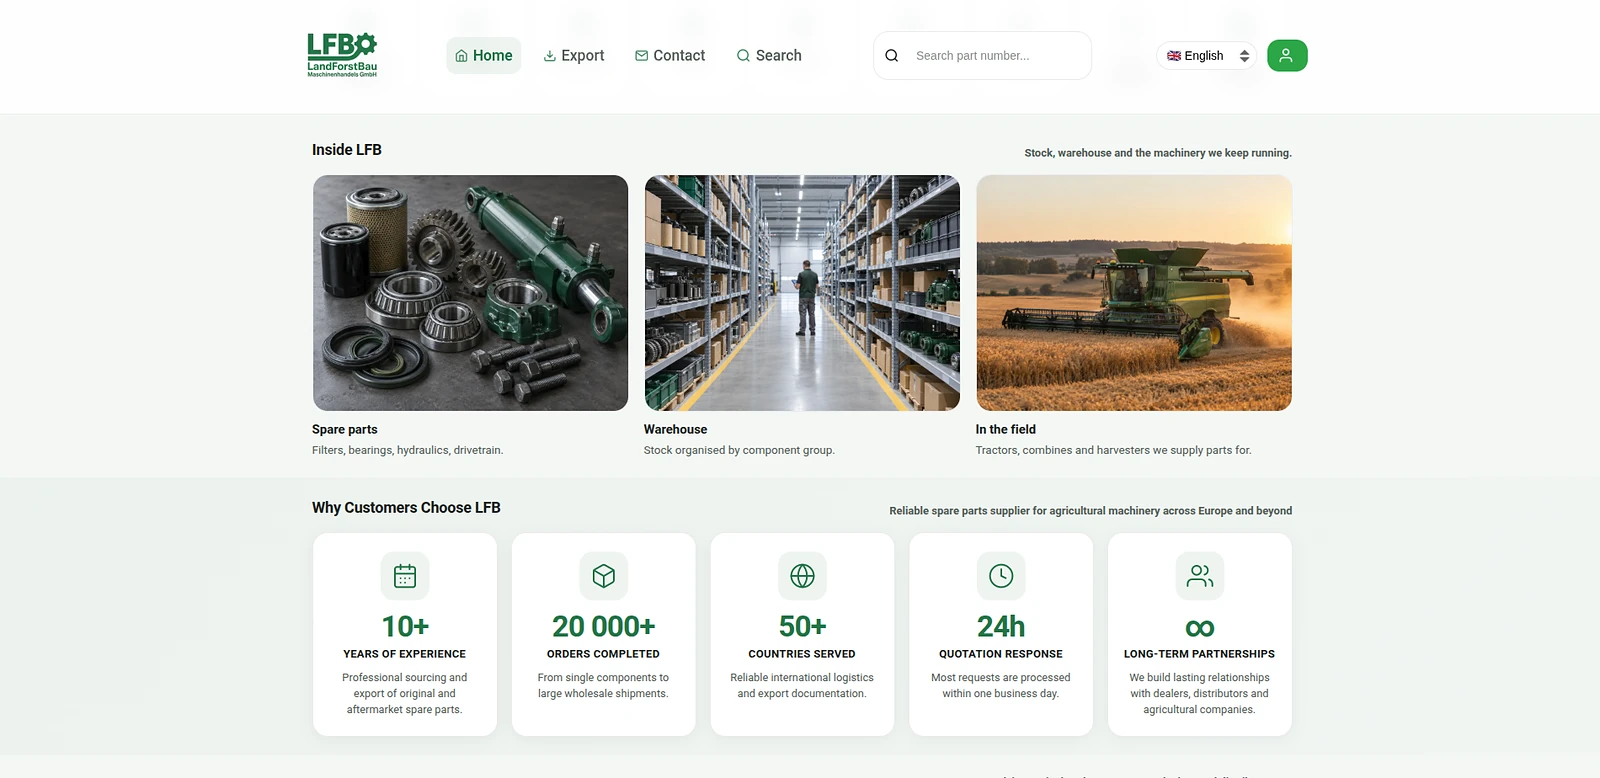Click 'Tractors, combines and harvesters' description
Viewport: 1600px width, 778px height.
(x=1114, y=451)
